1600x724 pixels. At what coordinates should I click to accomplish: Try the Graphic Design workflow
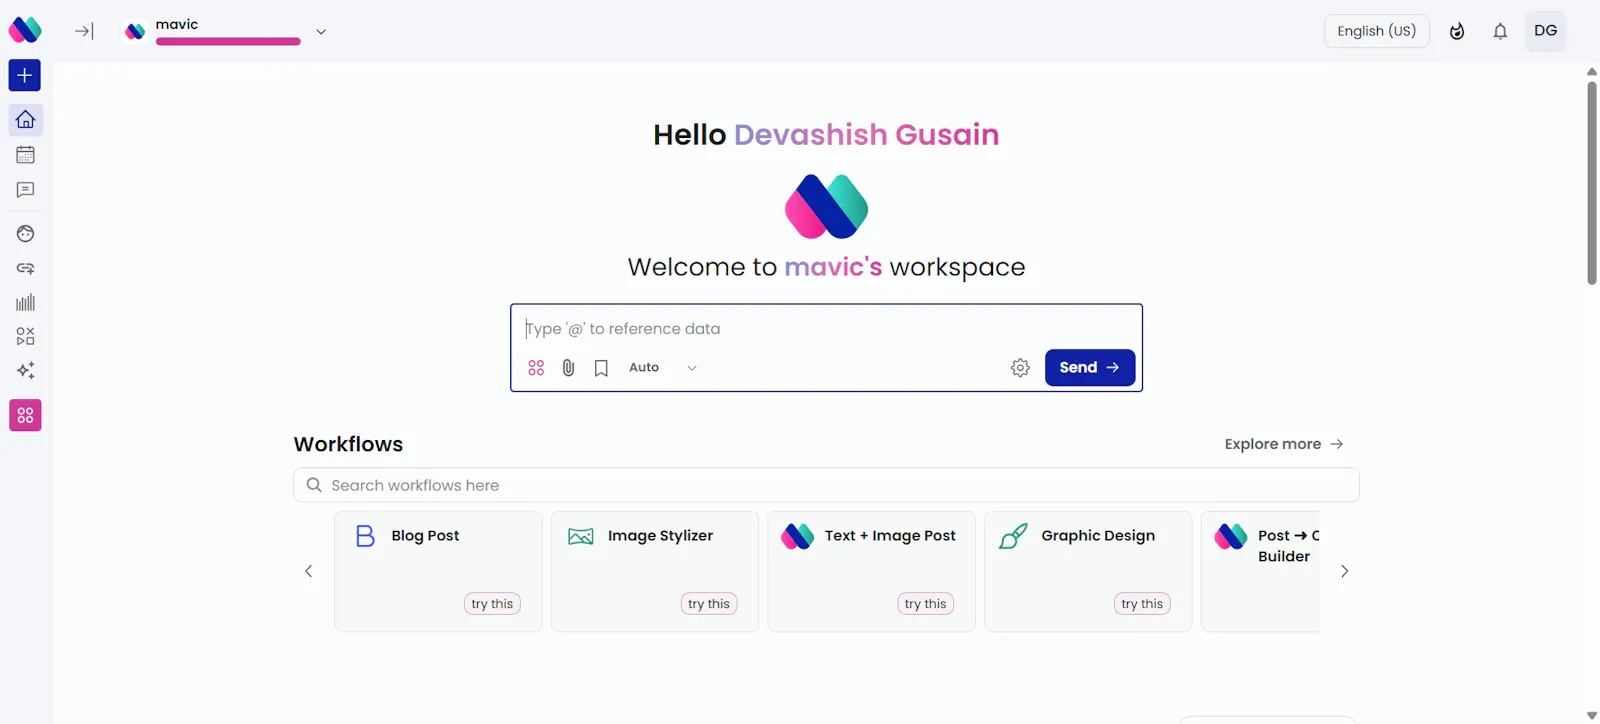coord(1142,604)
